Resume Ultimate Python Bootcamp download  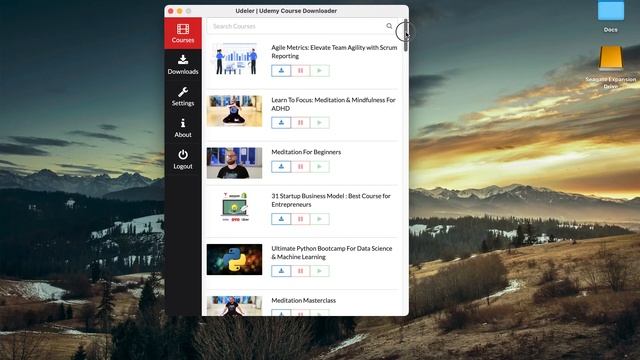(x=320, y=271)
